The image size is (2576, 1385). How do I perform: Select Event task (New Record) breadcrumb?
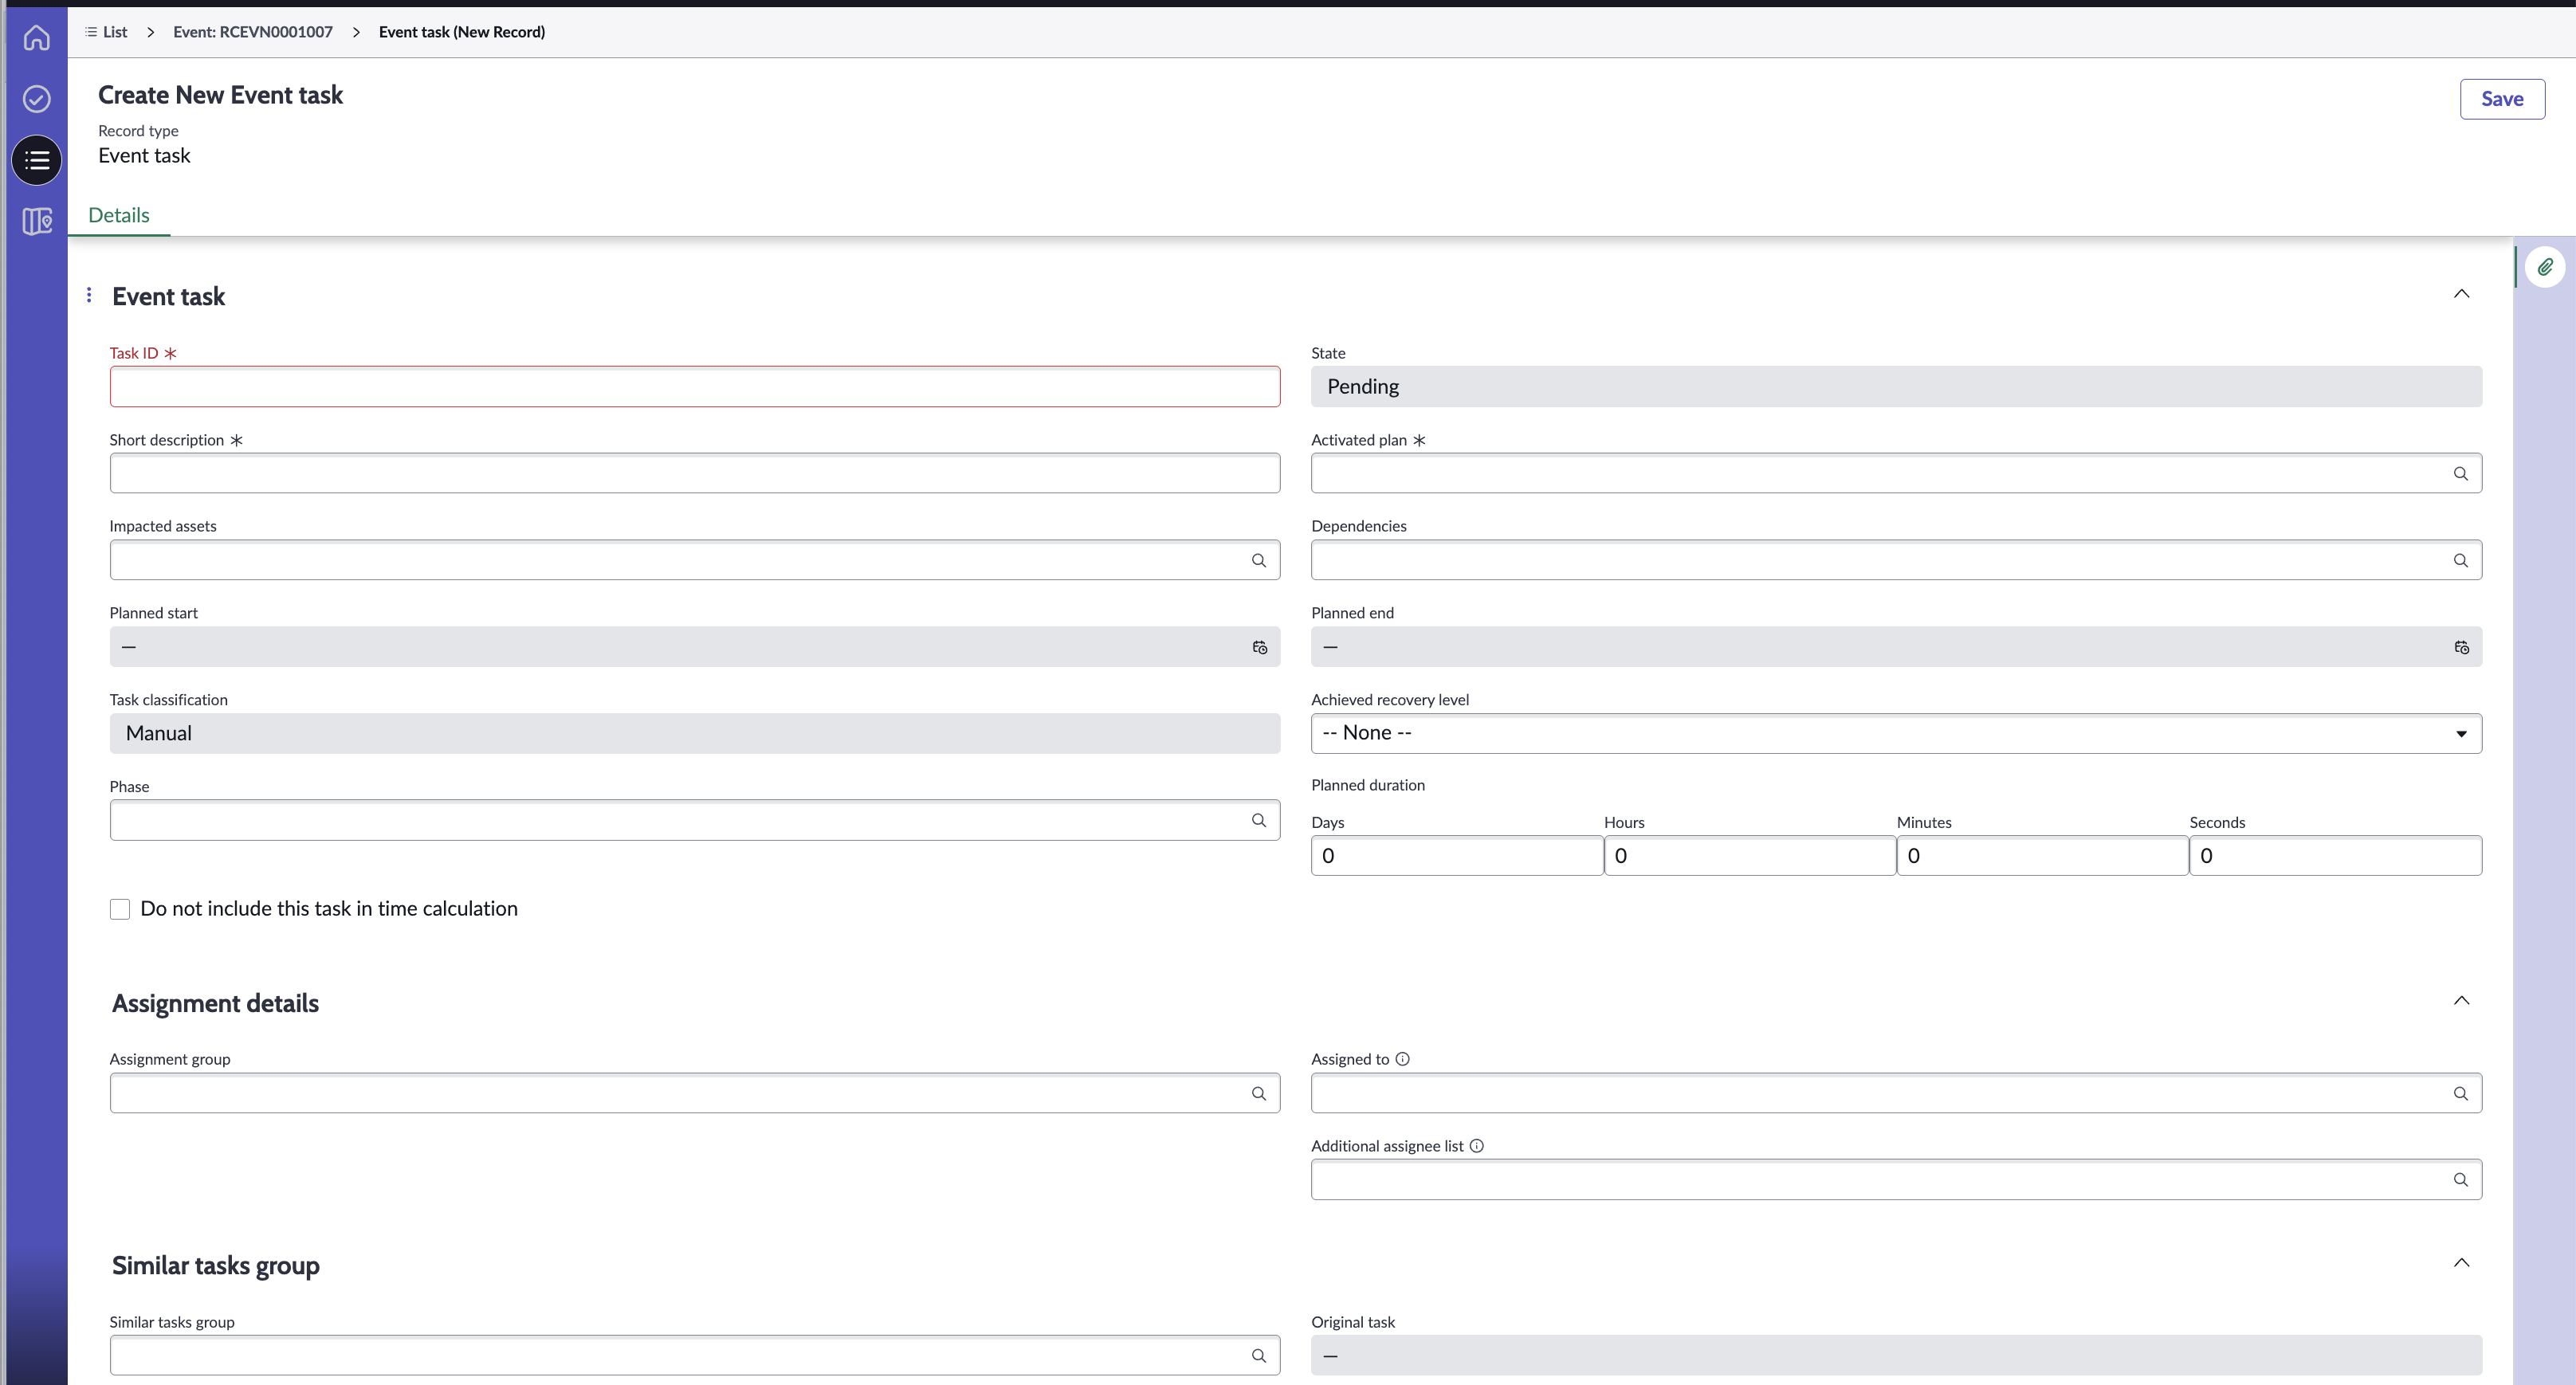click(462, 32)
